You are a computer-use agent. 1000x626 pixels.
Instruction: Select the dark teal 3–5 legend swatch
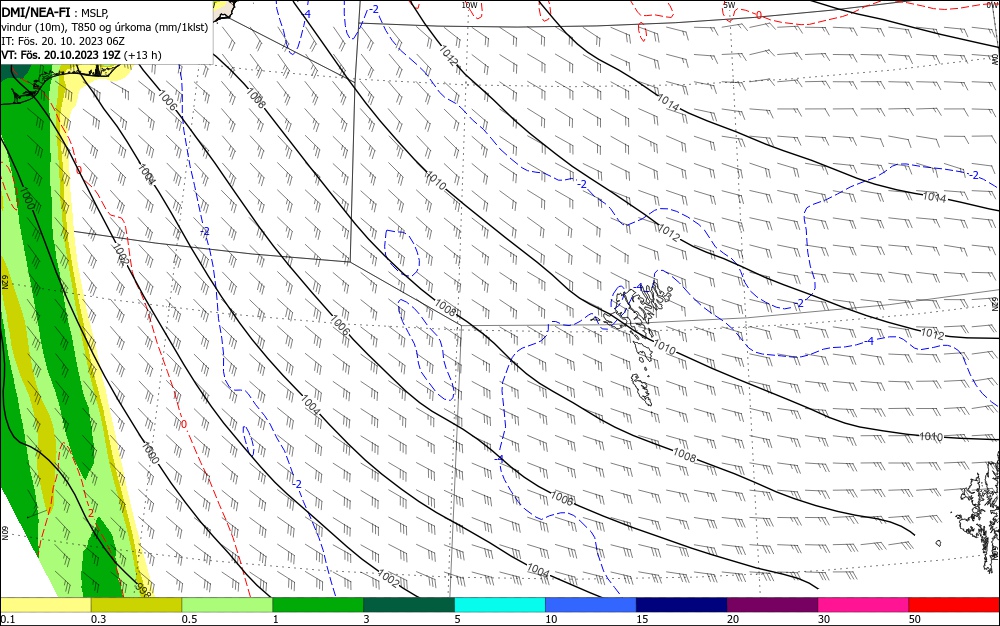(409, 605)
